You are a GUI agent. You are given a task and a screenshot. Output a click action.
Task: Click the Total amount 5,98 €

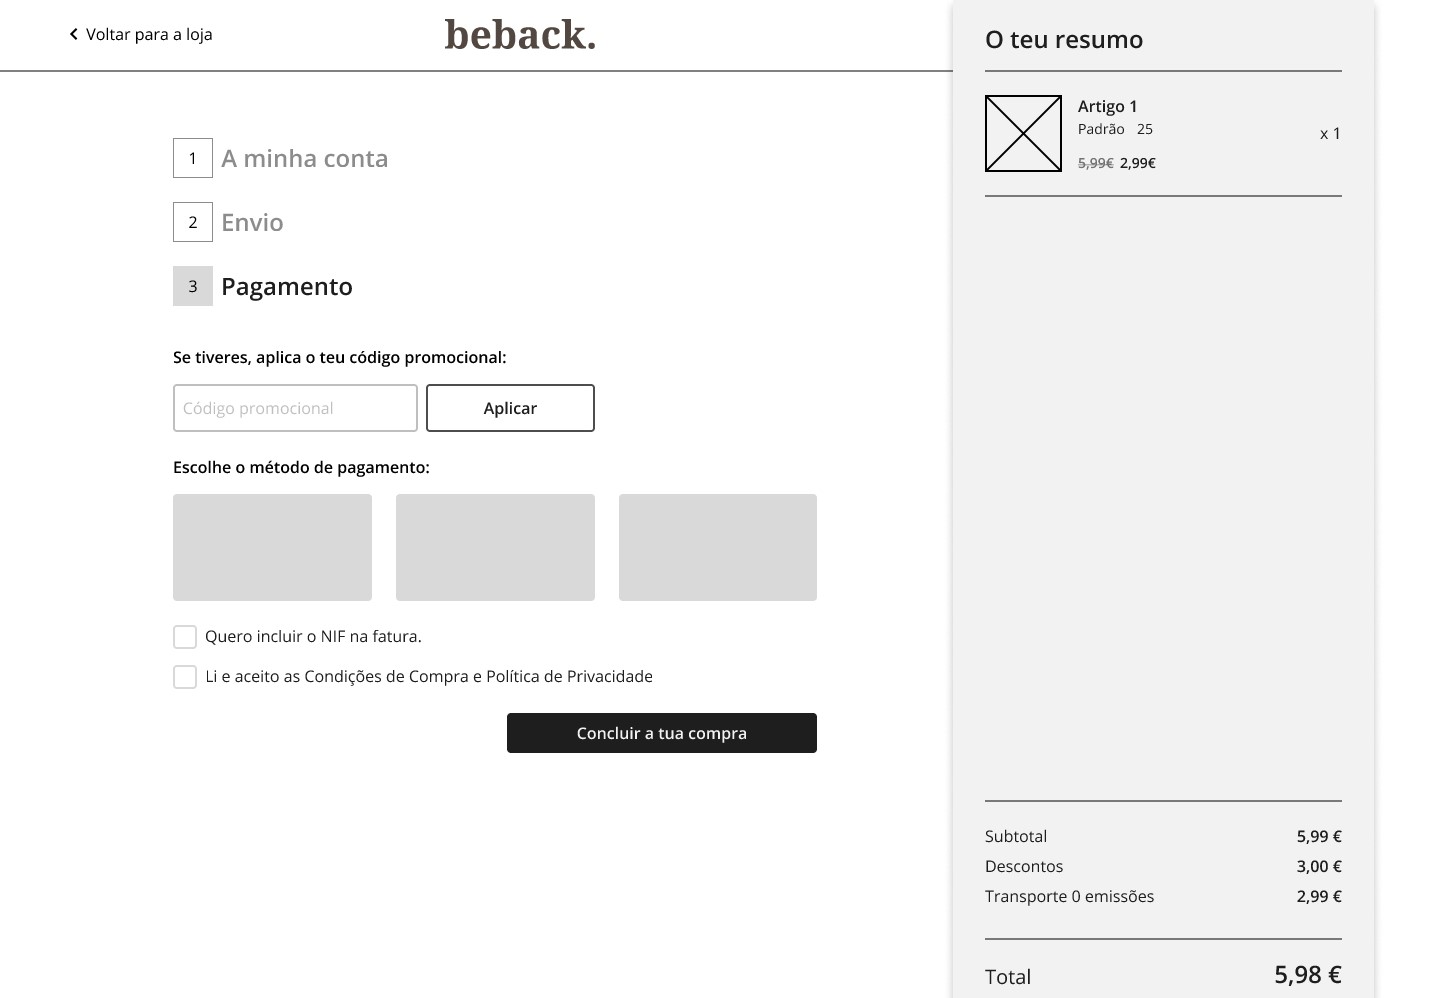[x=1307, y=975]
